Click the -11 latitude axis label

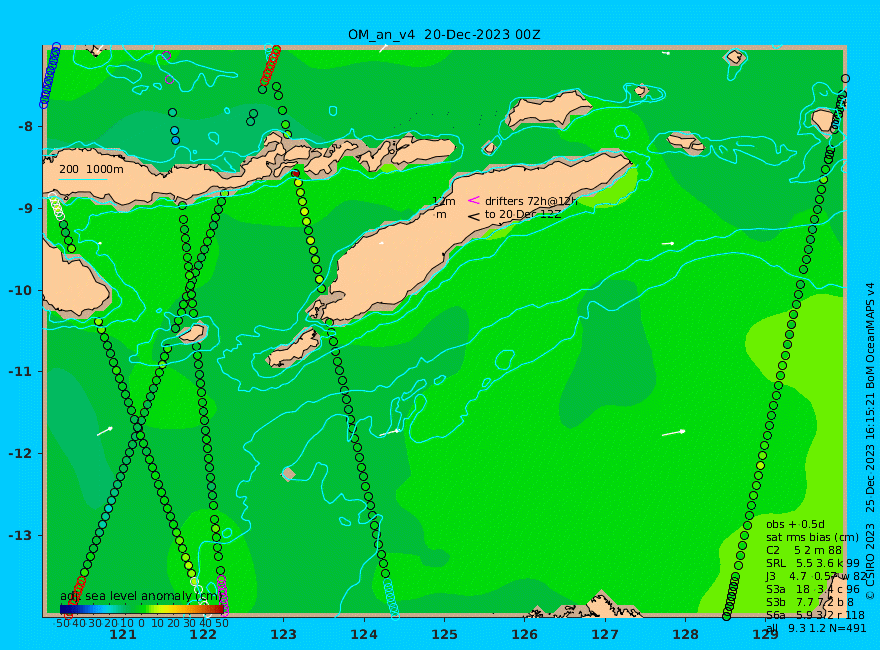pos(22,372)
